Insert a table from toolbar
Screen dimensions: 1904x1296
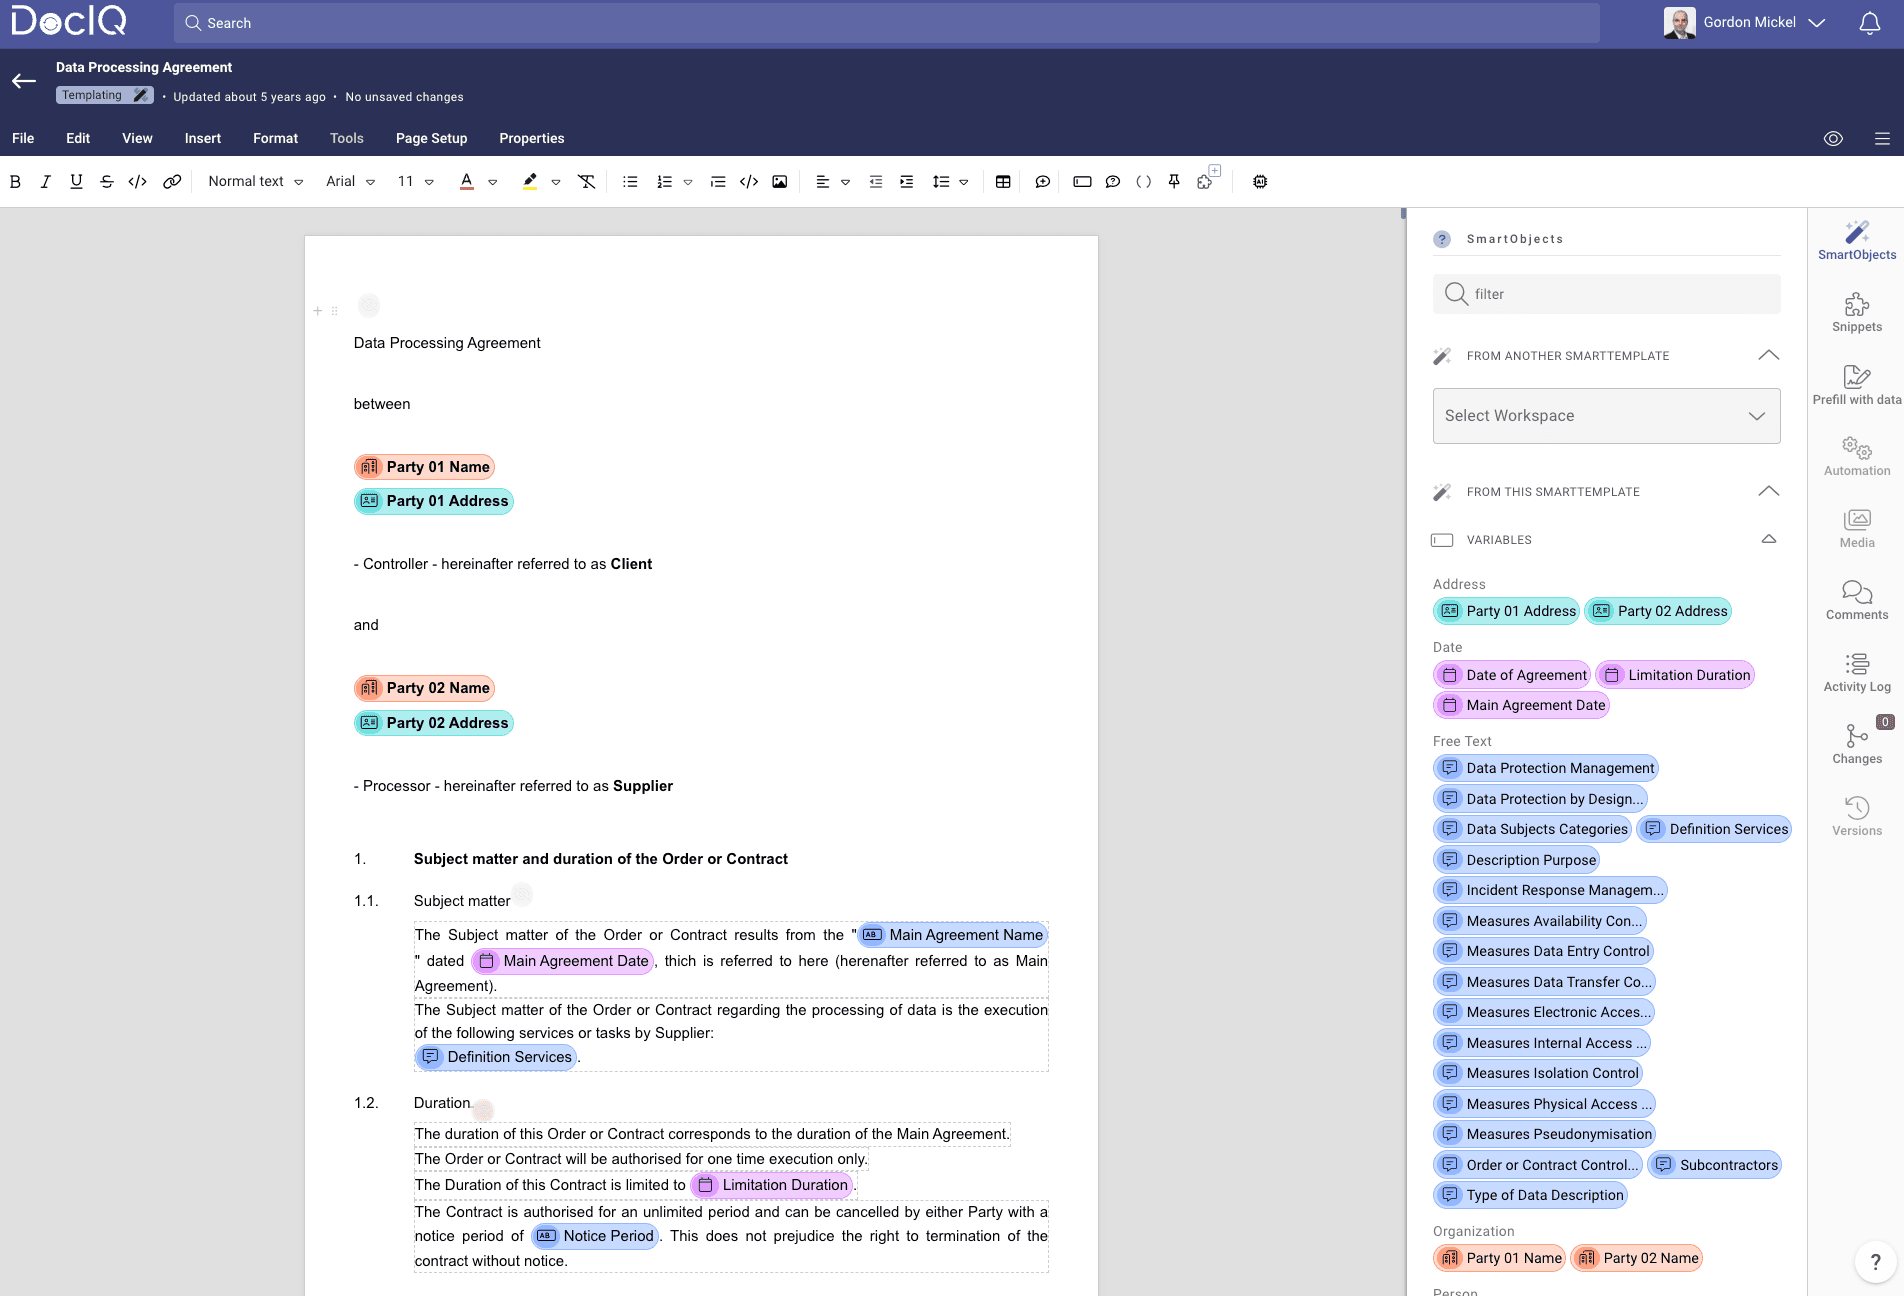1003,182
